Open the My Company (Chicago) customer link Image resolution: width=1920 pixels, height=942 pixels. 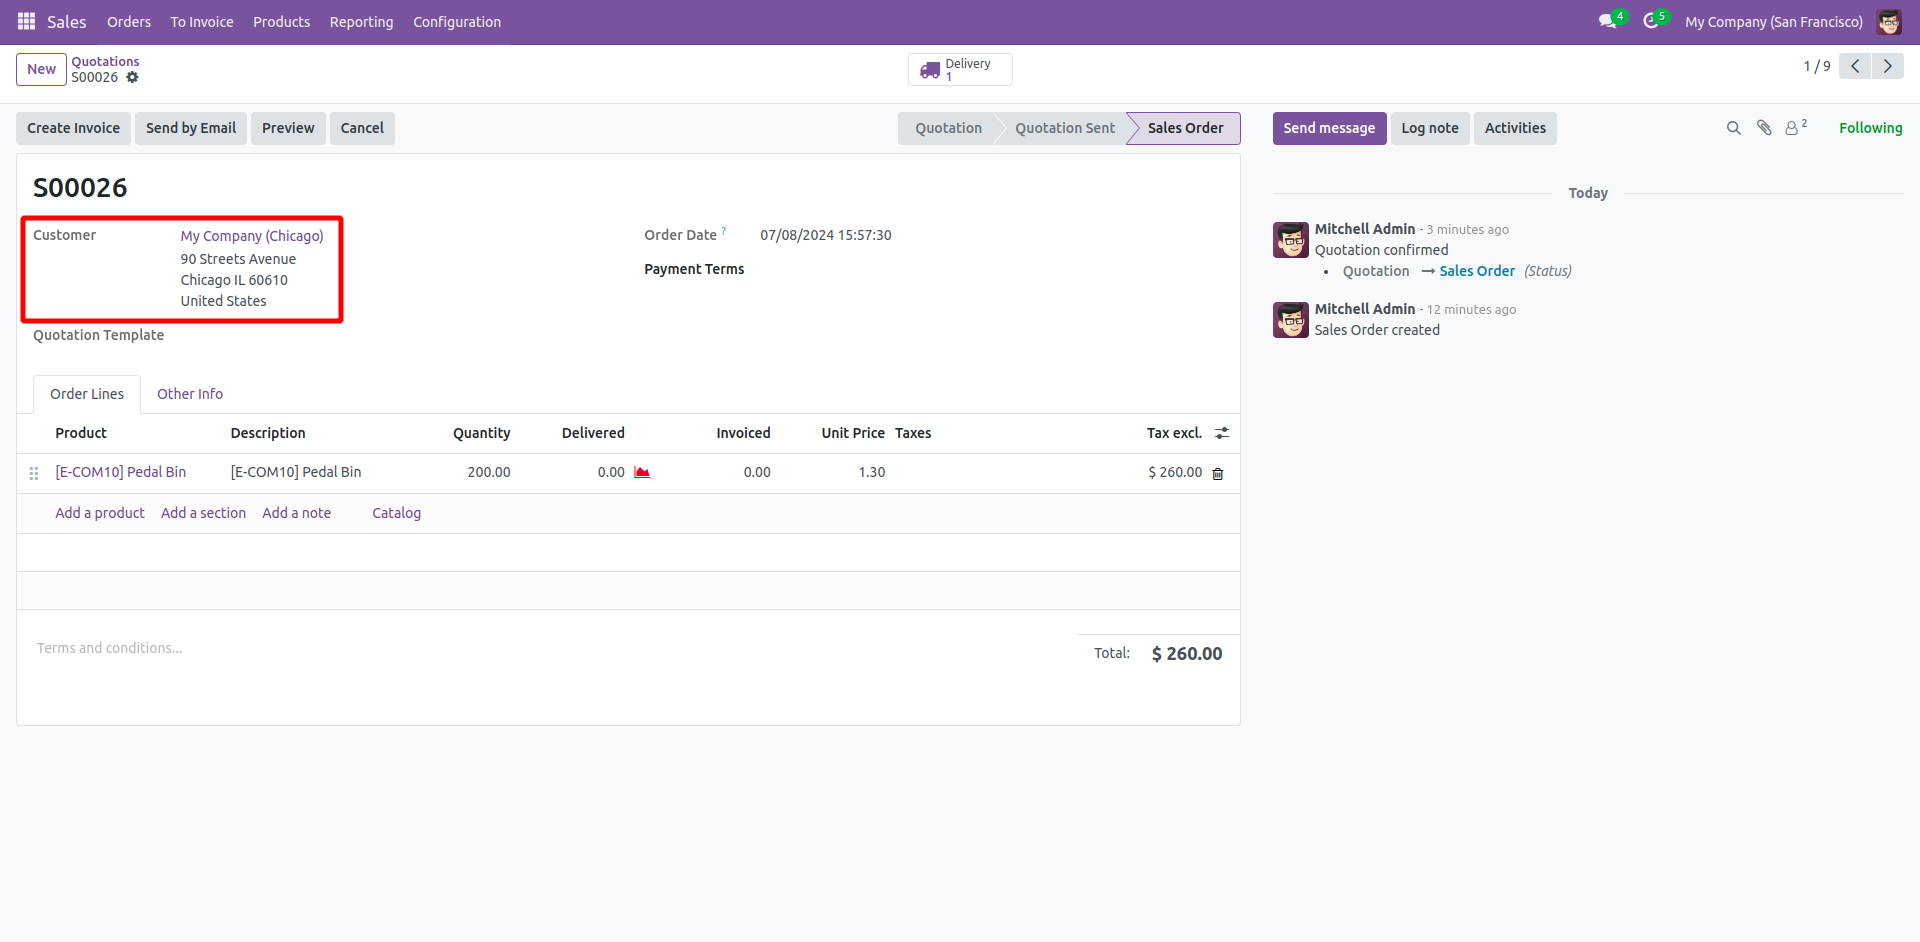pyautogui.click(x=252, y=236)
